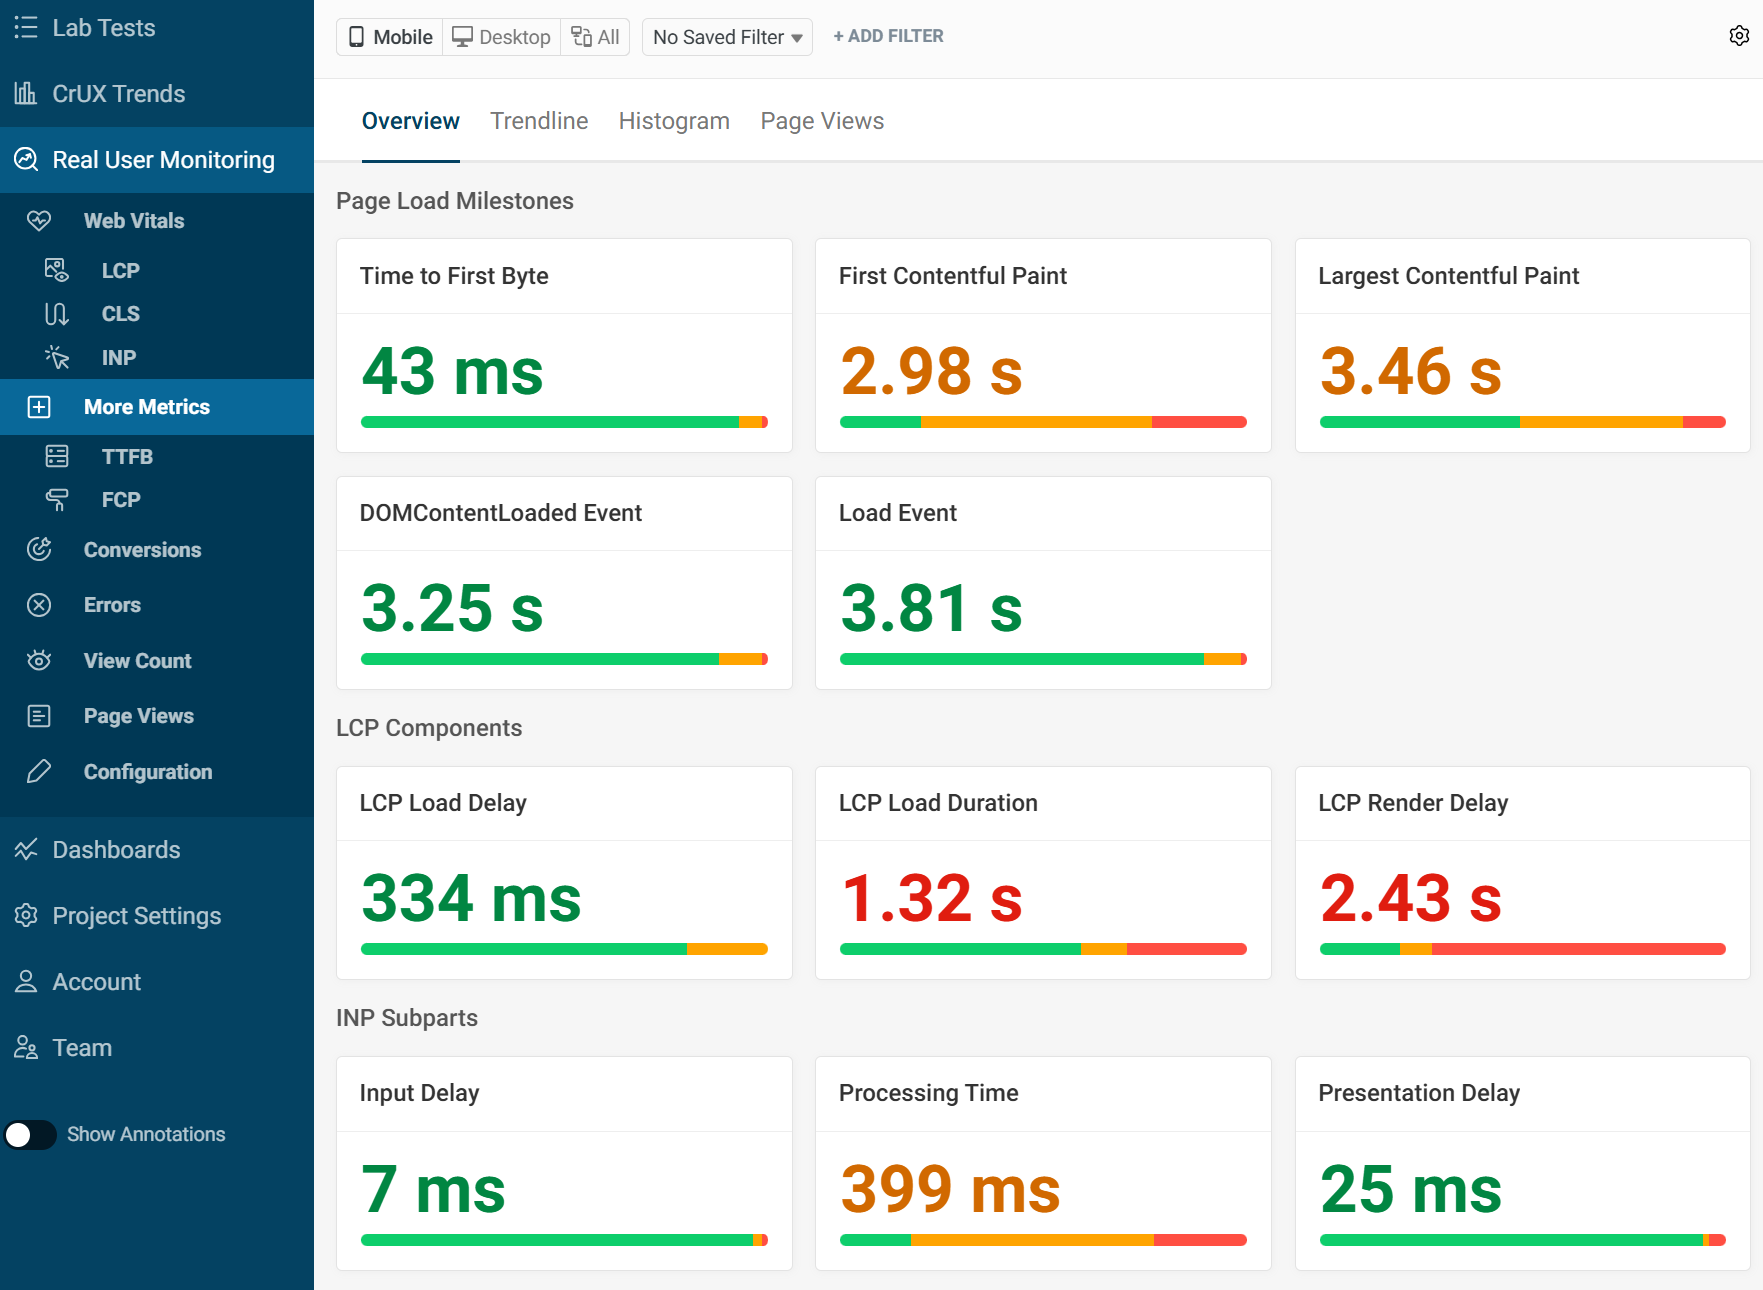Click the ADD FILTER button
The width and height of the screenshot is (1763, 1290).
pyautogui.click(x=887, y=36)
